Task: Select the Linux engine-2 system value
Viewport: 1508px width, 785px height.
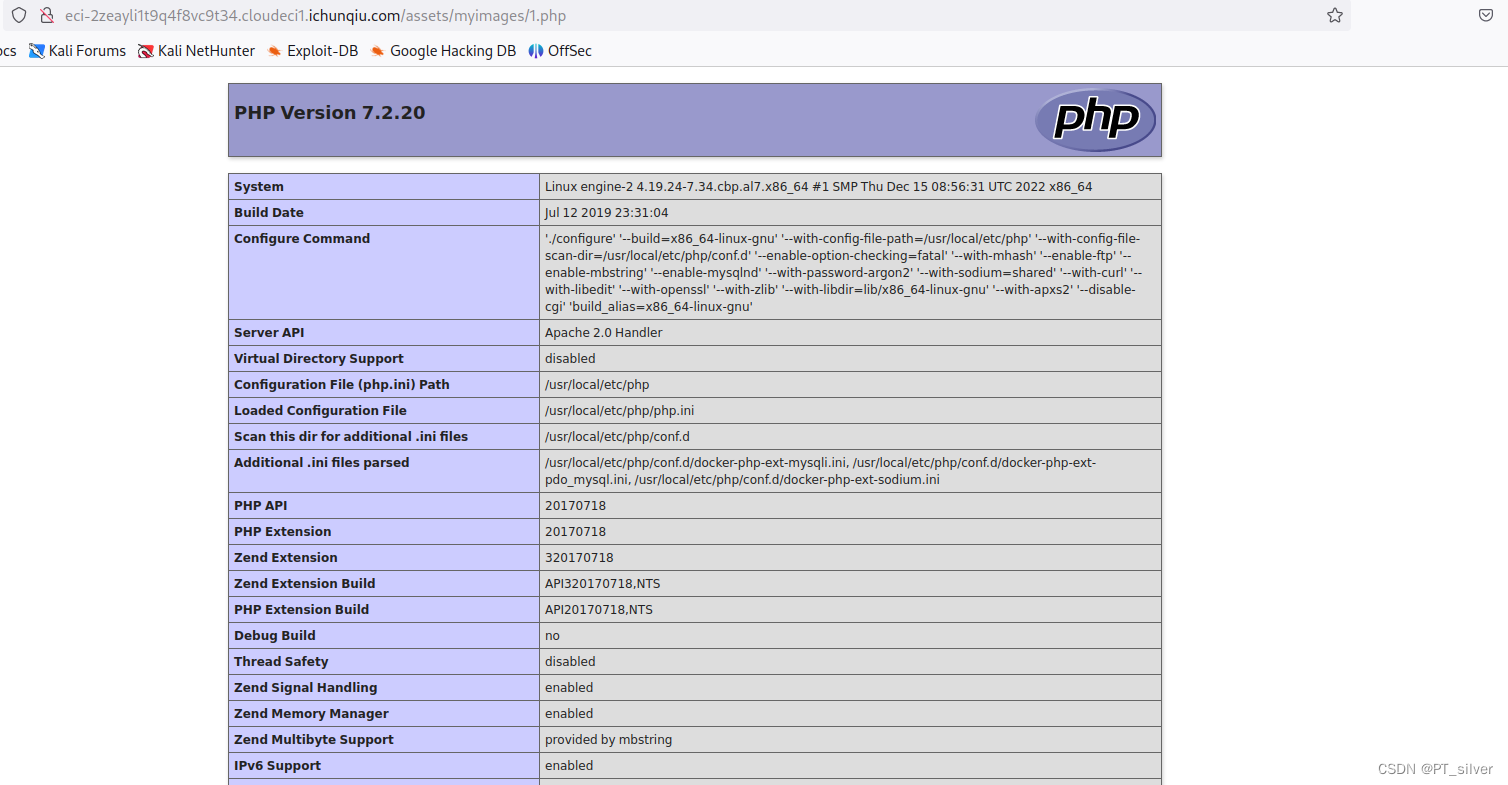Action: 819,187
